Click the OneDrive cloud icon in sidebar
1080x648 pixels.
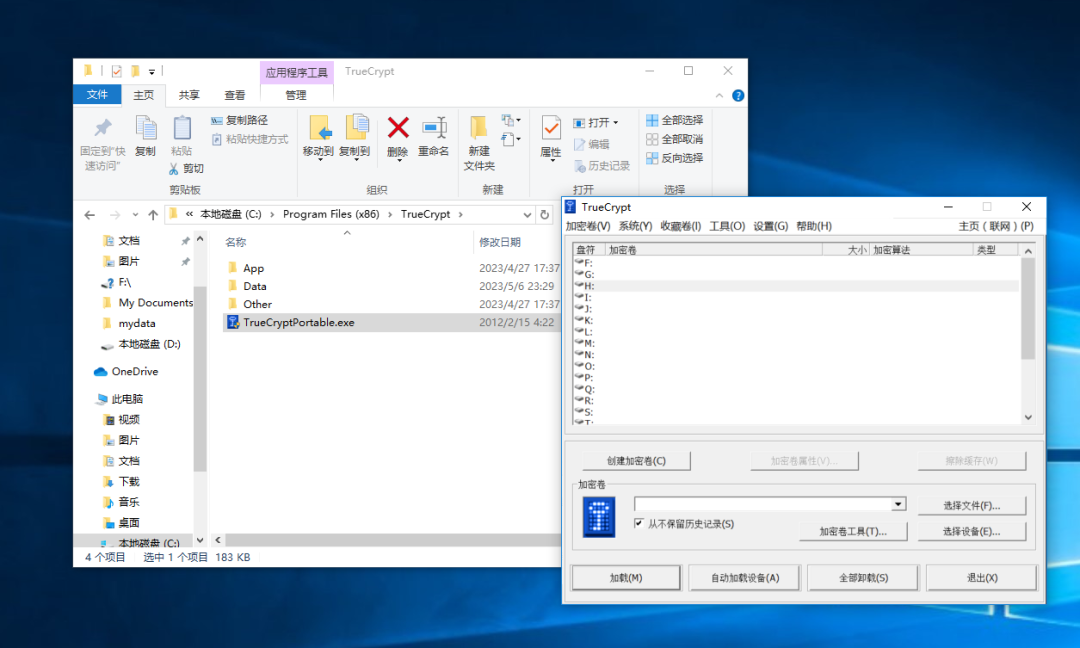click(x=101, y=372)
